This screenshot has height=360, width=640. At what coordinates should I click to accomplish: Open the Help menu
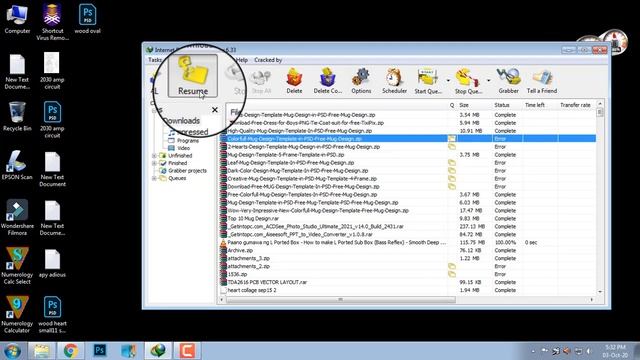click(242, 60)
